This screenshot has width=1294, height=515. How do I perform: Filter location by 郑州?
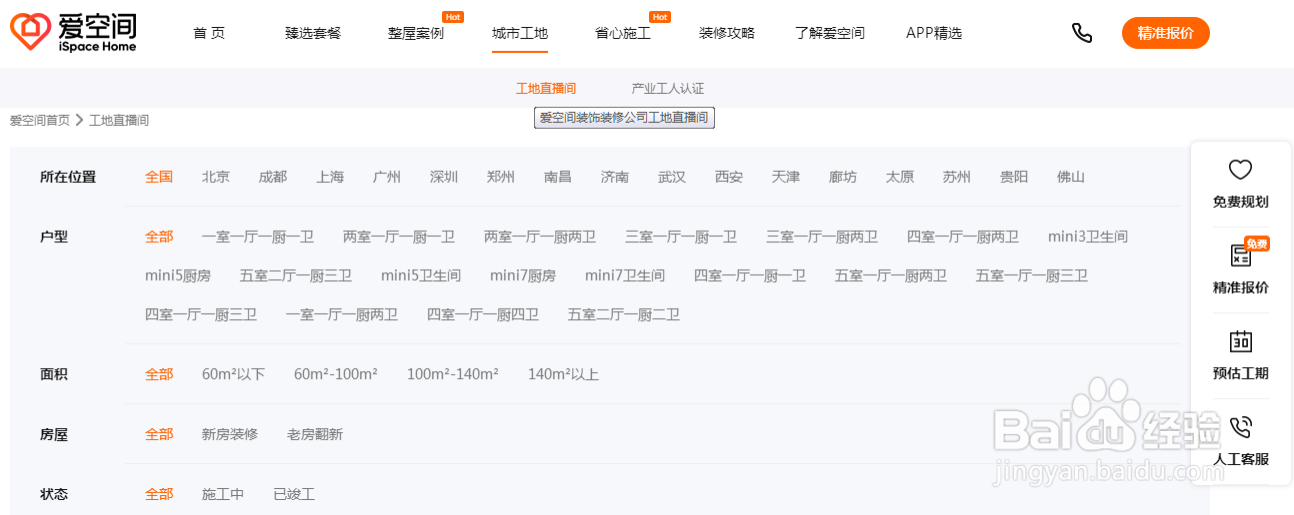pos(501,177)
